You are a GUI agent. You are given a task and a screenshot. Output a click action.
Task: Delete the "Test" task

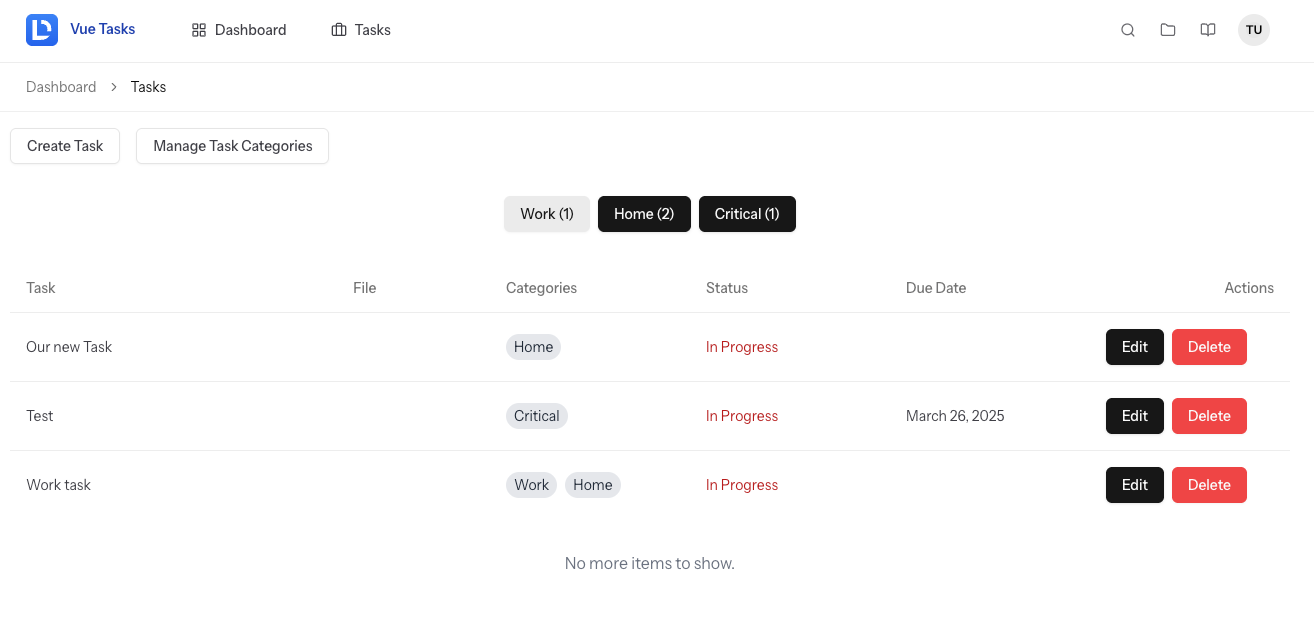[1209, 416]
